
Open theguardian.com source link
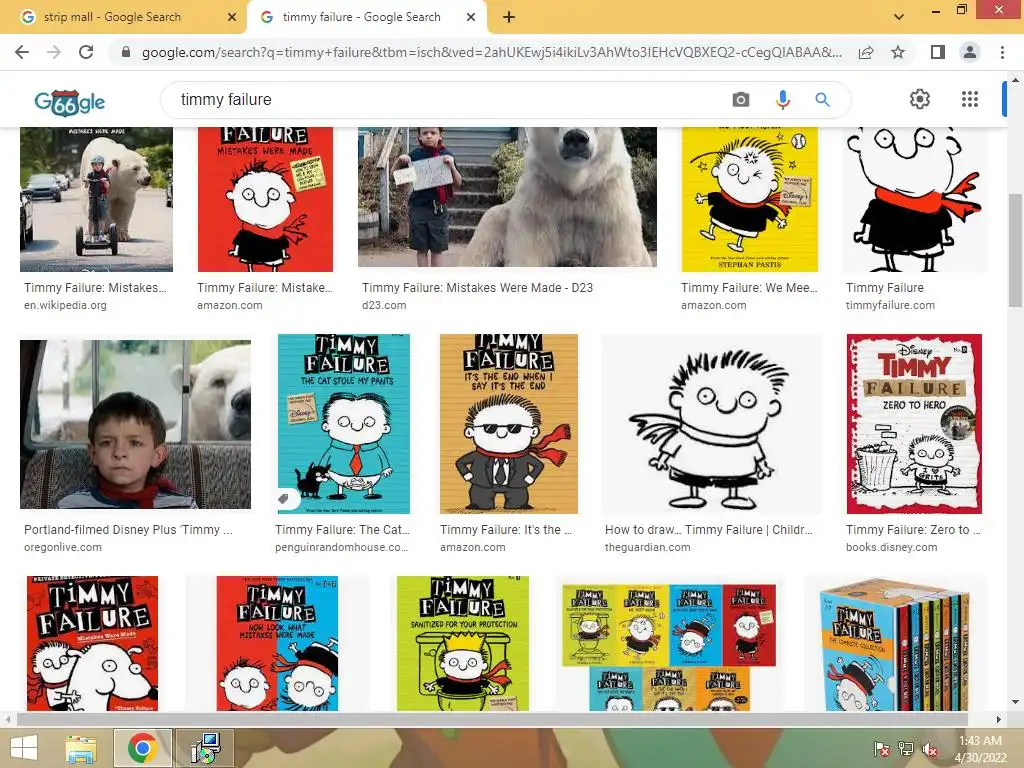(647, 547)
